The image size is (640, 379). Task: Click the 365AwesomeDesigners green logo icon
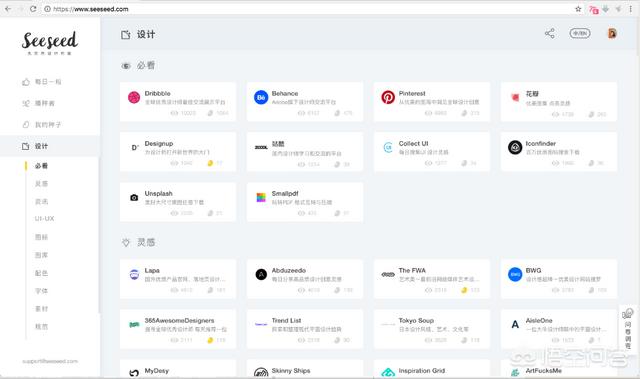134,325
